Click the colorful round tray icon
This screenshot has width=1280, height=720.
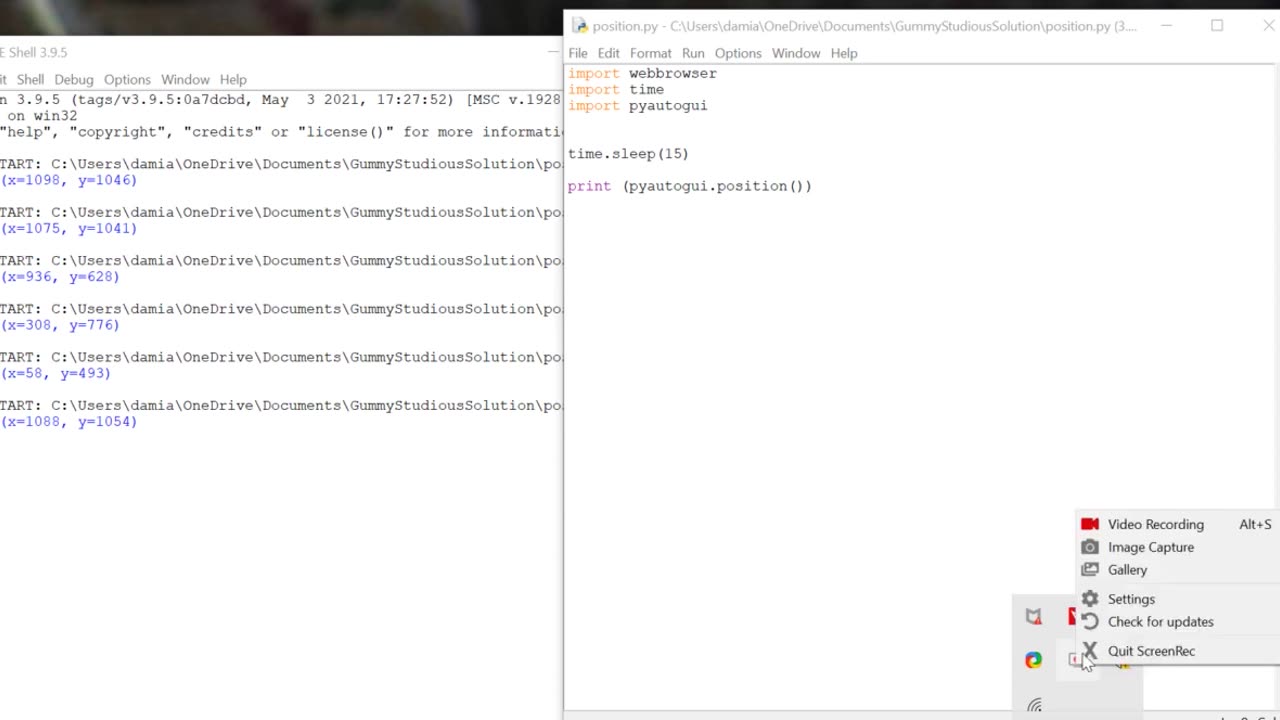point(1034,660)
